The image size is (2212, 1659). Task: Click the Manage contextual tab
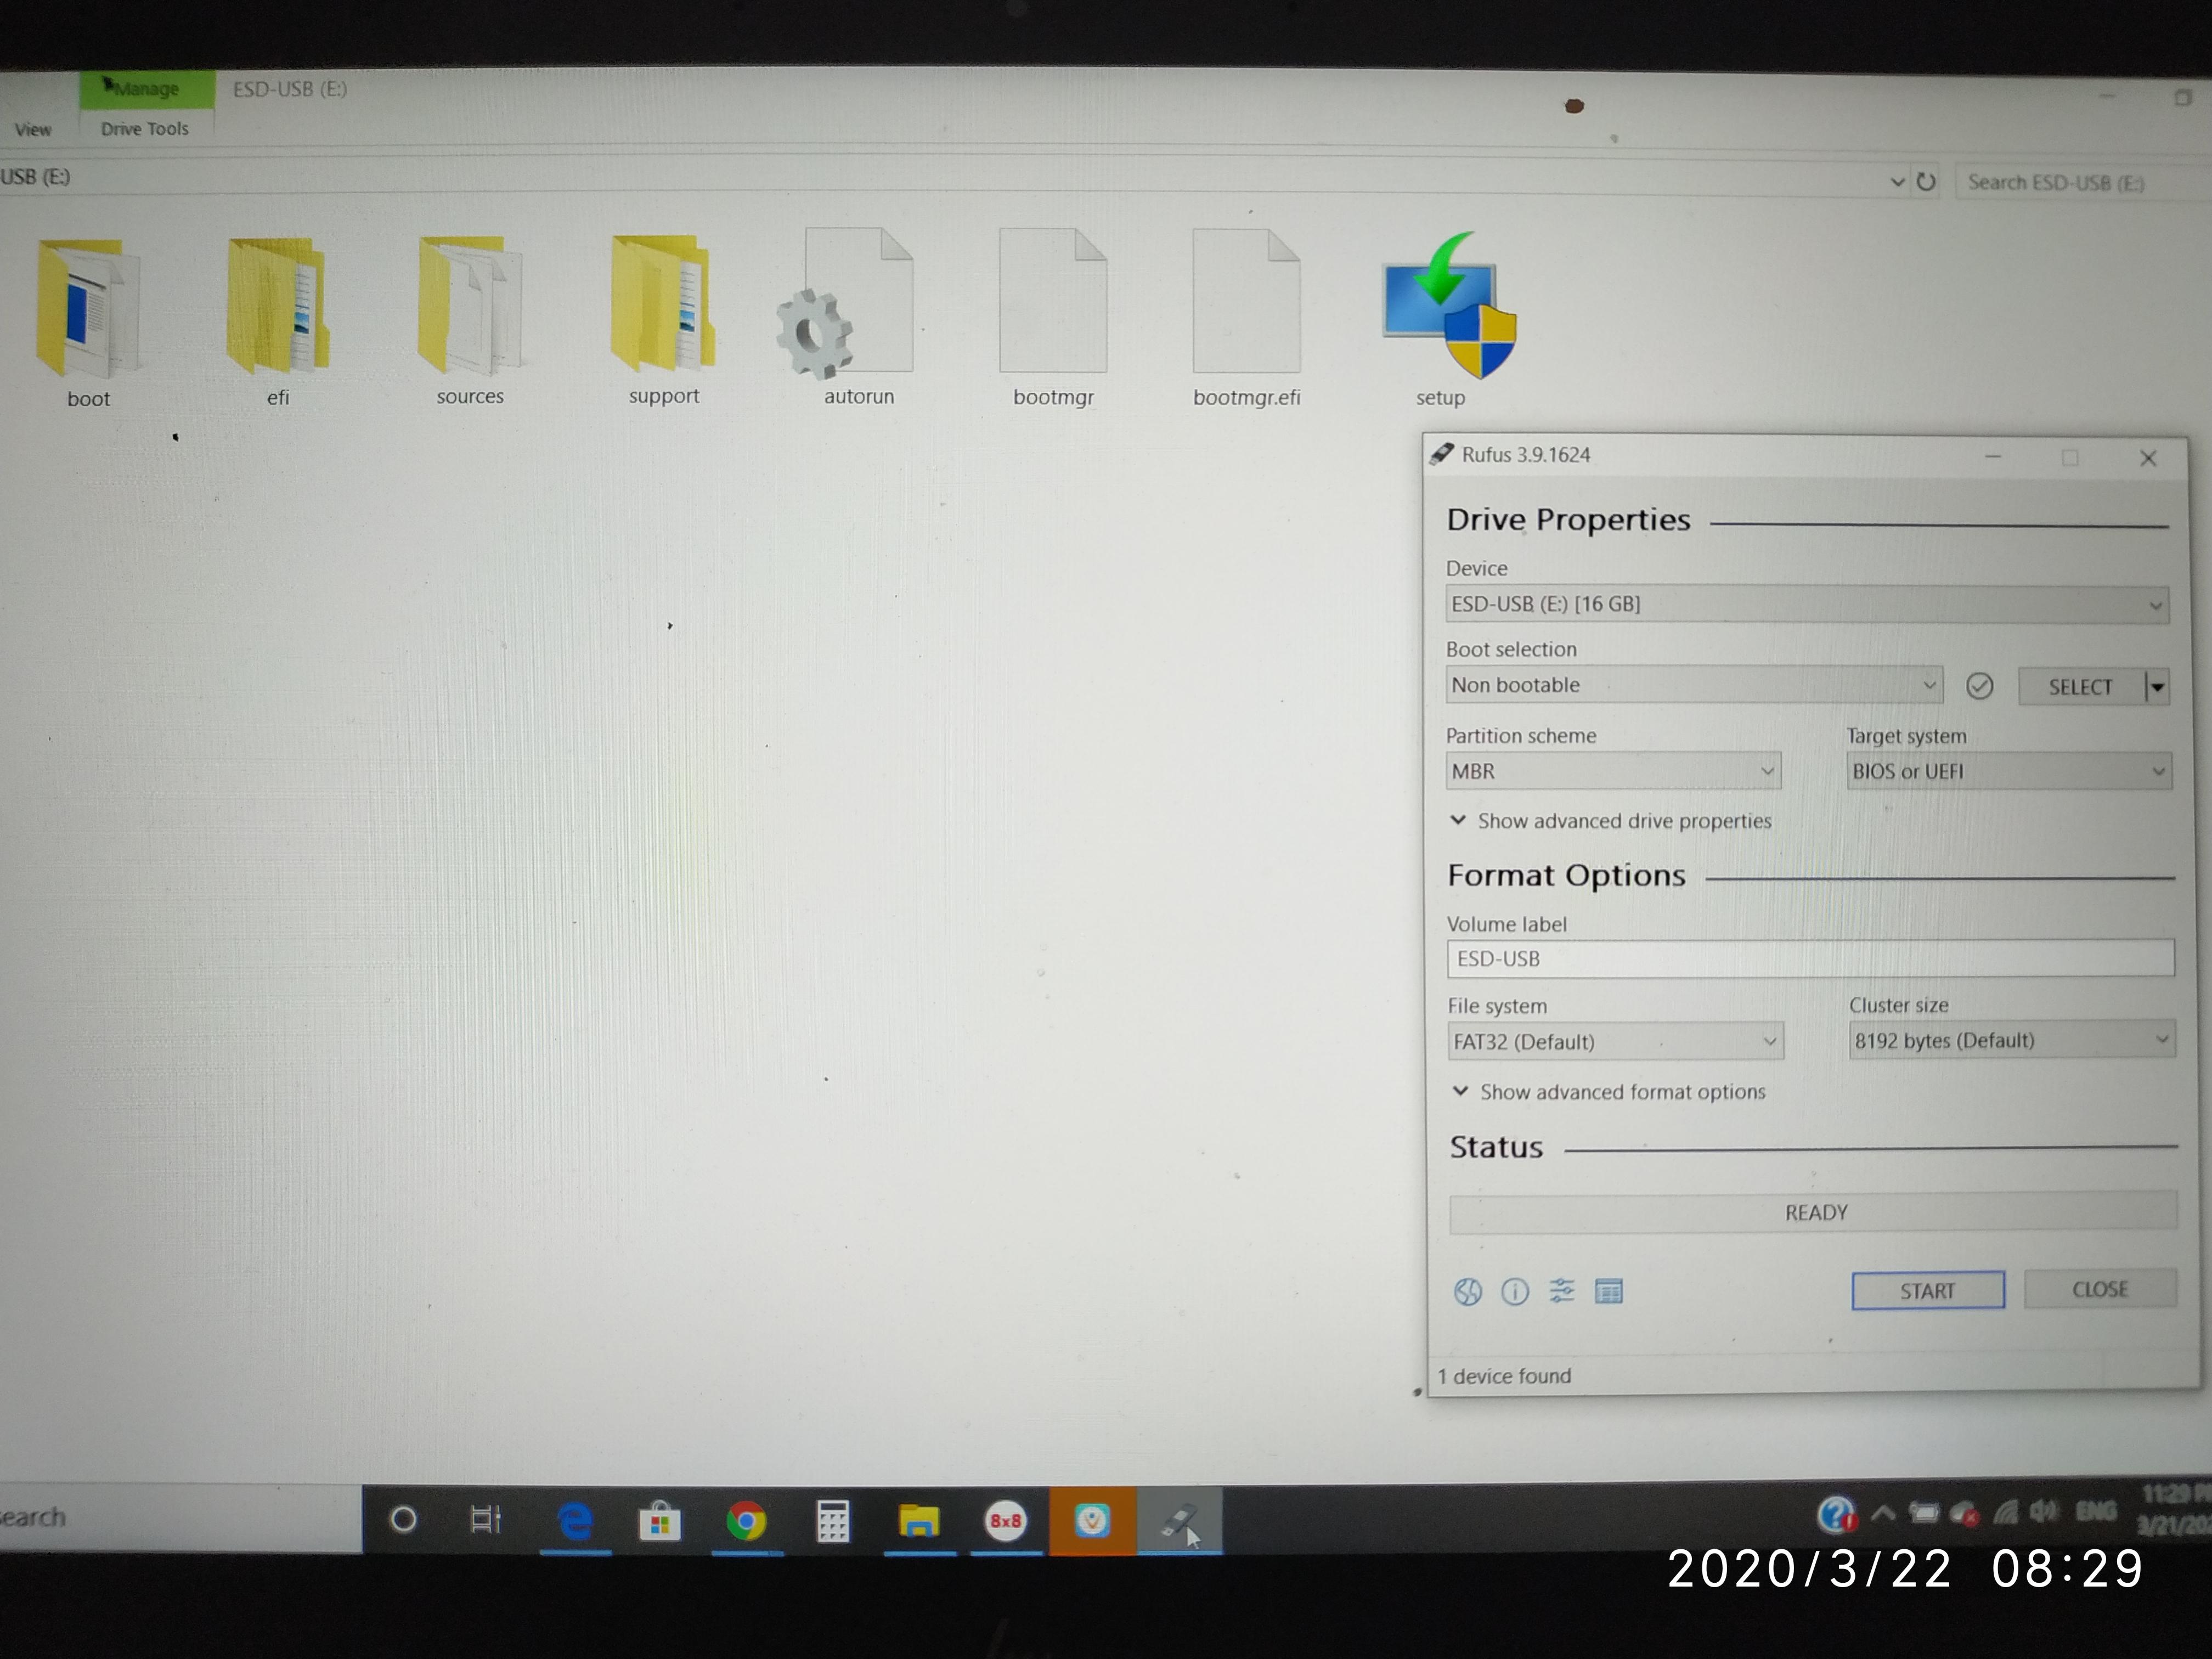[x=146, y=89]
